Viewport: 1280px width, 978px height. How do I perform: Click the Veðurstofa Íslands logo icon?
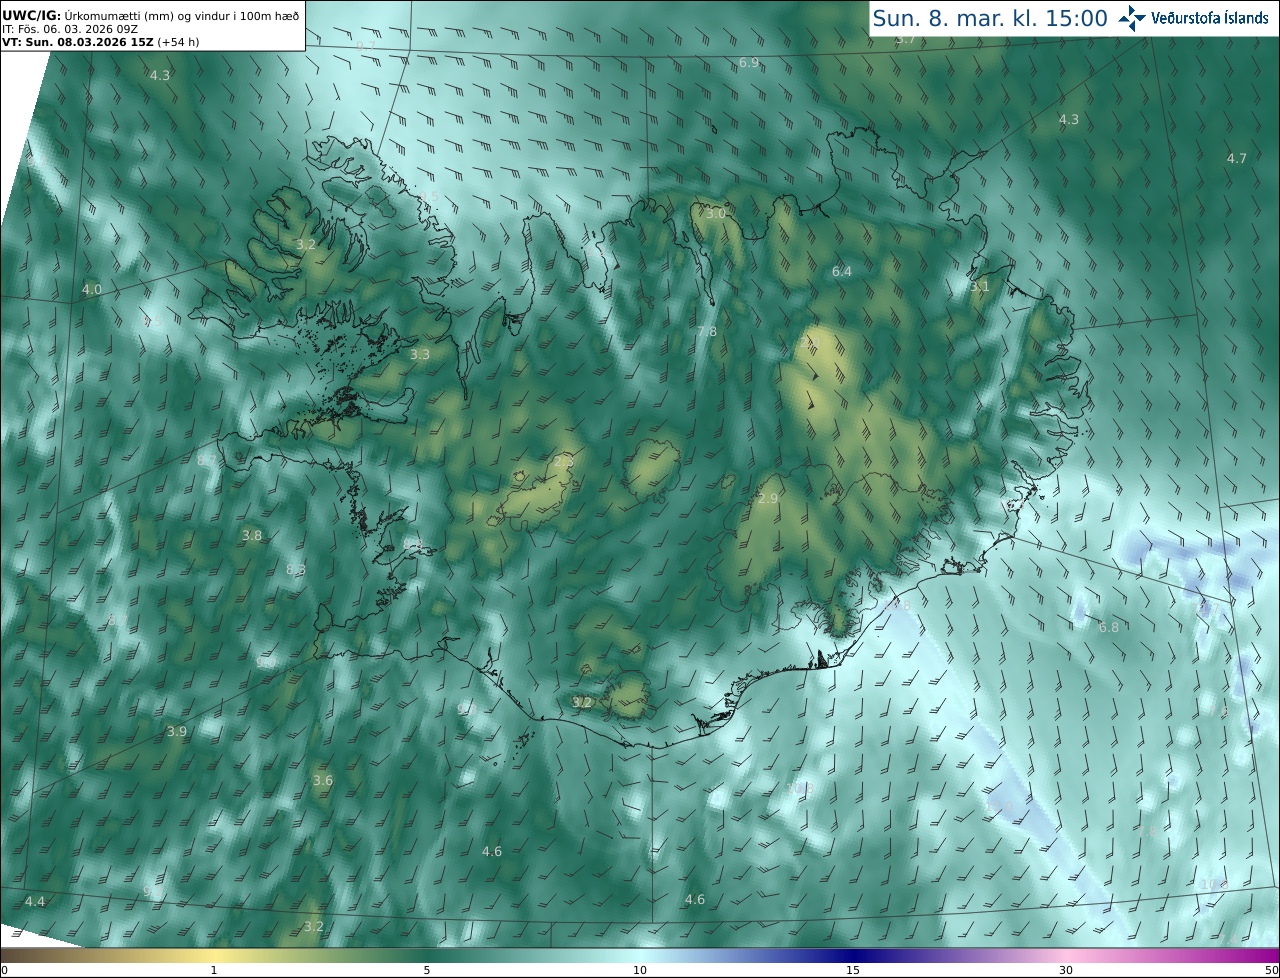tap(1133, 18)
